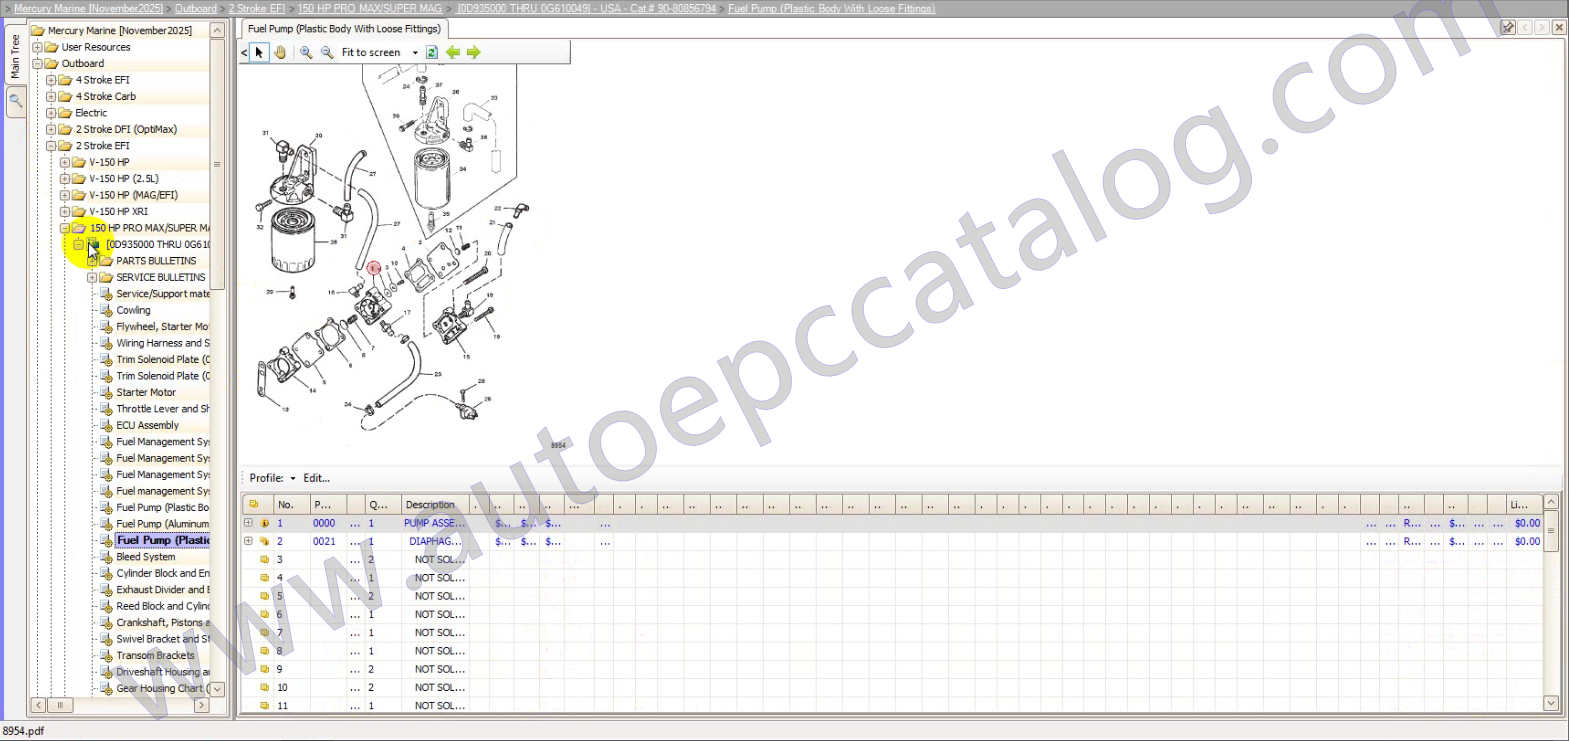Open the Fit to screen zoom dropdown
The image size is (1569, 741).
pyautogui.click(x=415, y=53)
